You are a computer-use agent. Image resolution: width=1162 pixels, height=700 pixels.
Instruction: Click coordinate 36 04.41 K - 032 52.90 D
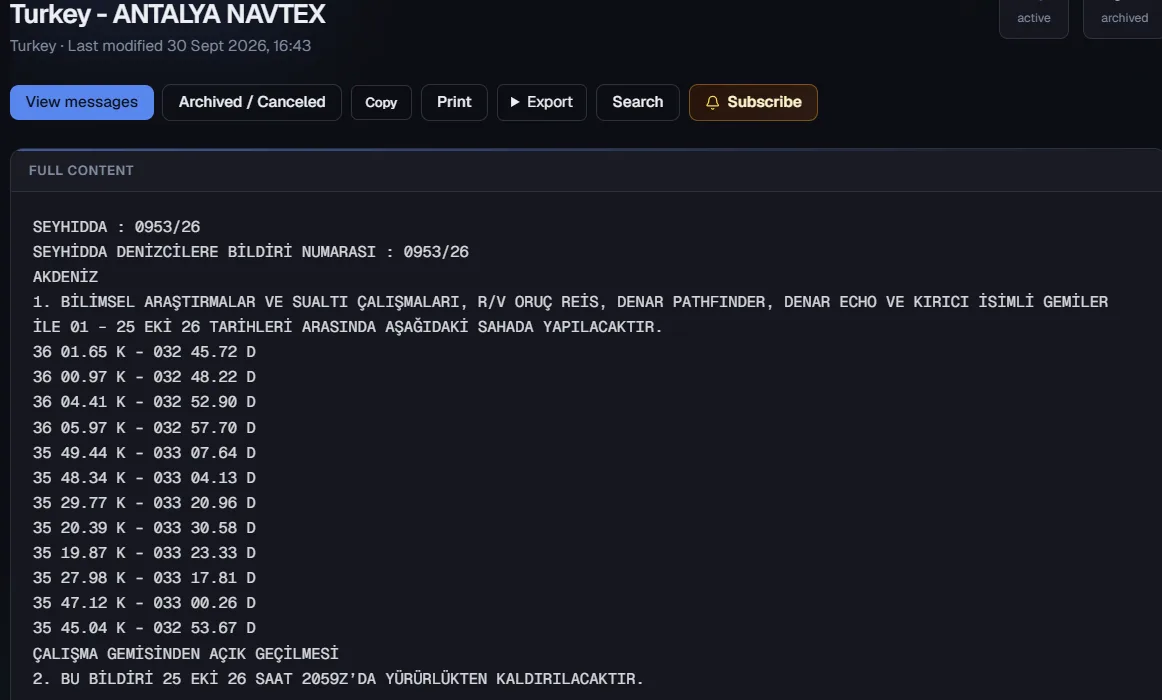click(144, 402)
